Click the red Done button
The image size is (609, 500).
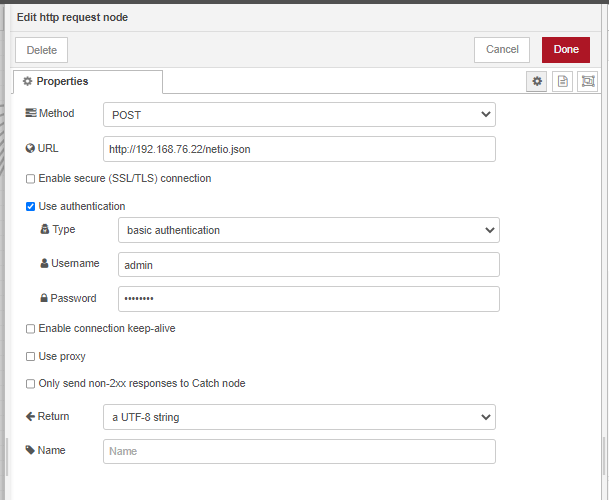point(566,50)
